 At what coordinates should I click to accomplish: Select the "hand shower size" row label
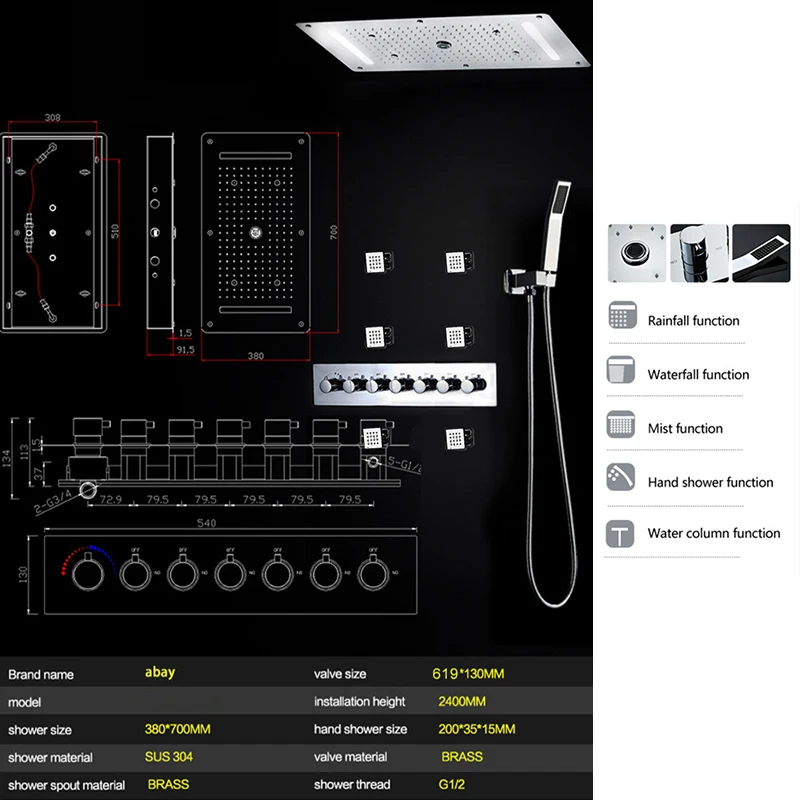pos(360,730)
